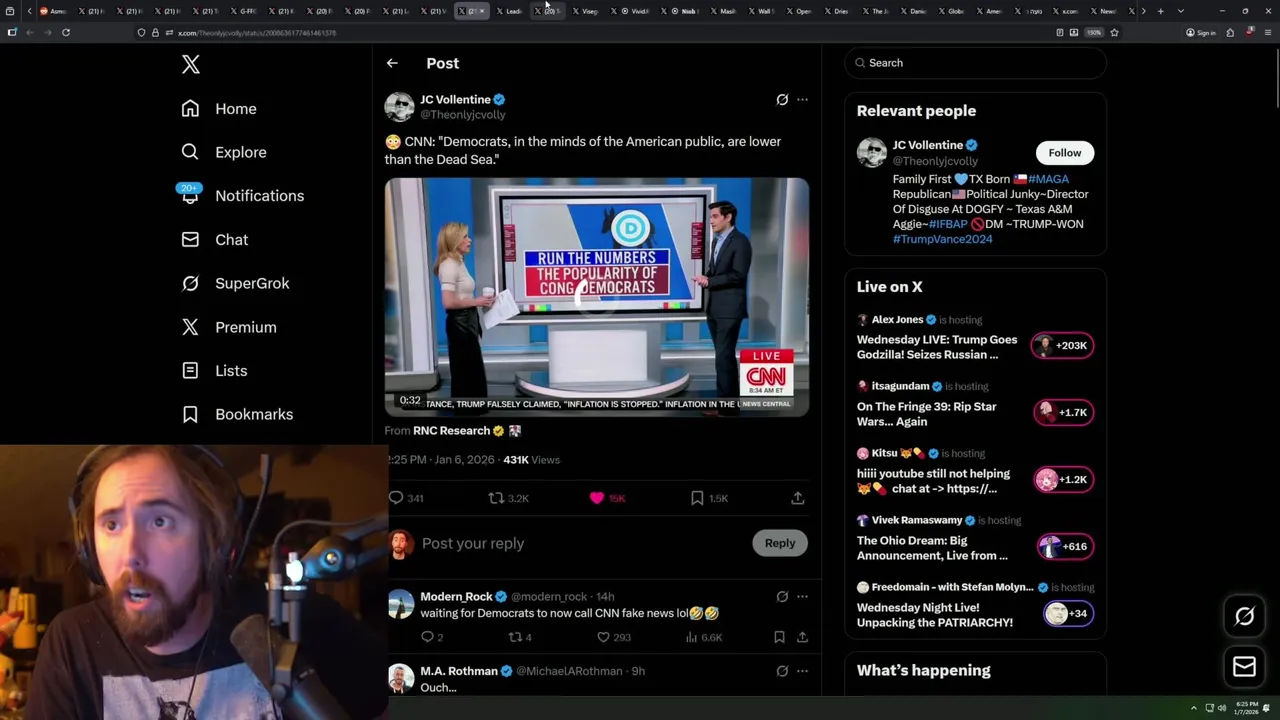Reply icon showing 341 comments
The height and width of the screenshot is (720, 1280).
click(x=396, y=498)
